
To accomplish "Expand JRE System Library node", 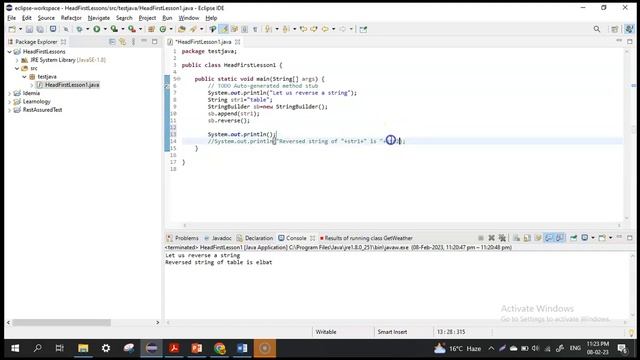I will coord(17,60).
